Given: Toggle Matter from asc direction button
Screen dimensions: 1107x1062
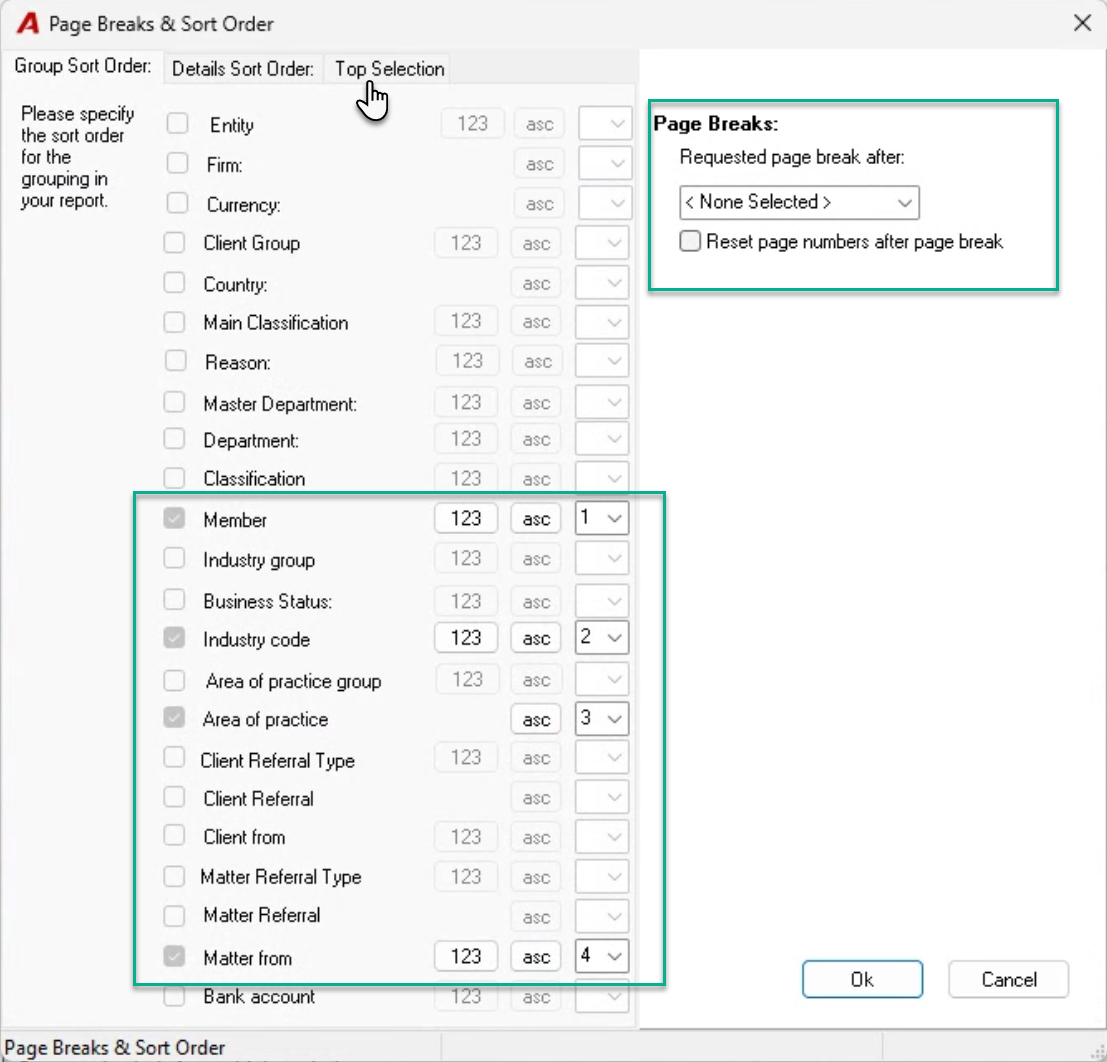Looking at the screenshot, I should click(536, 957).
